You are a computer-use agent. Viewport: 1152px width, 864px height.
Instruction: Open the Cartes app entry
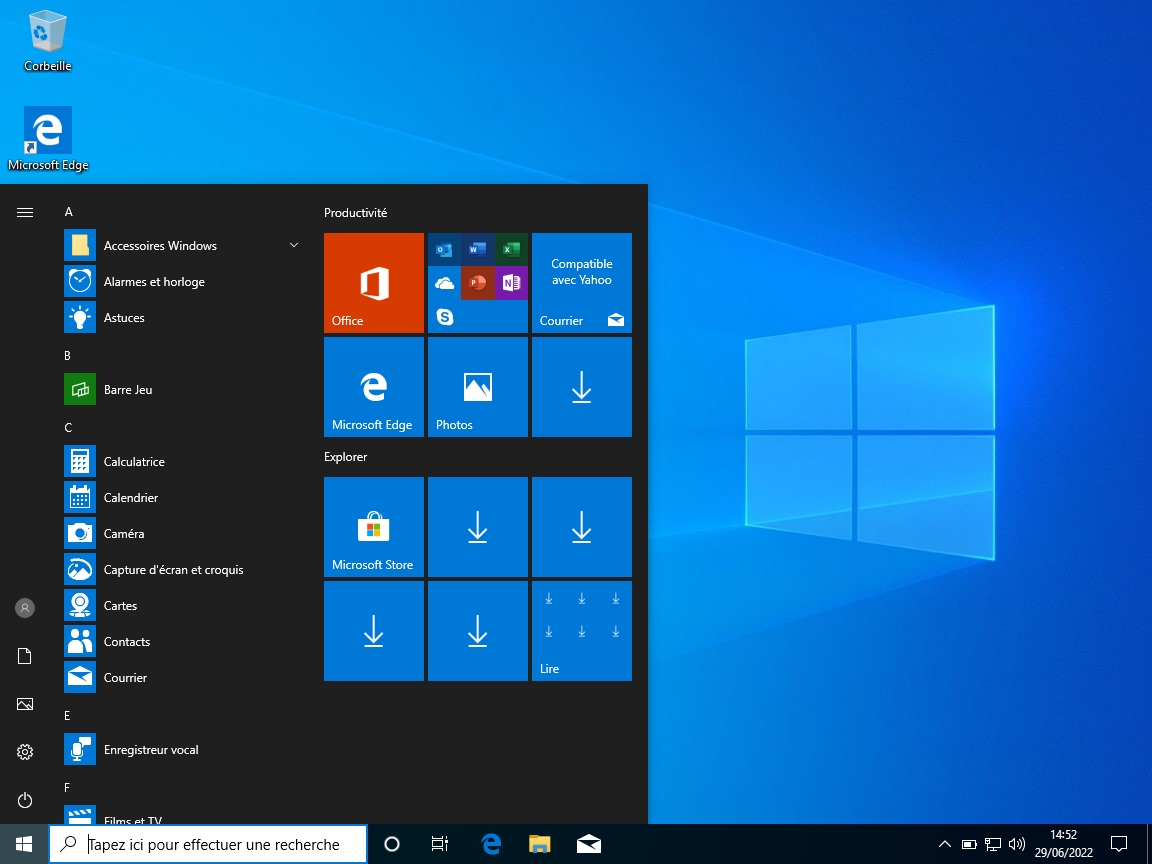point(120,606)
